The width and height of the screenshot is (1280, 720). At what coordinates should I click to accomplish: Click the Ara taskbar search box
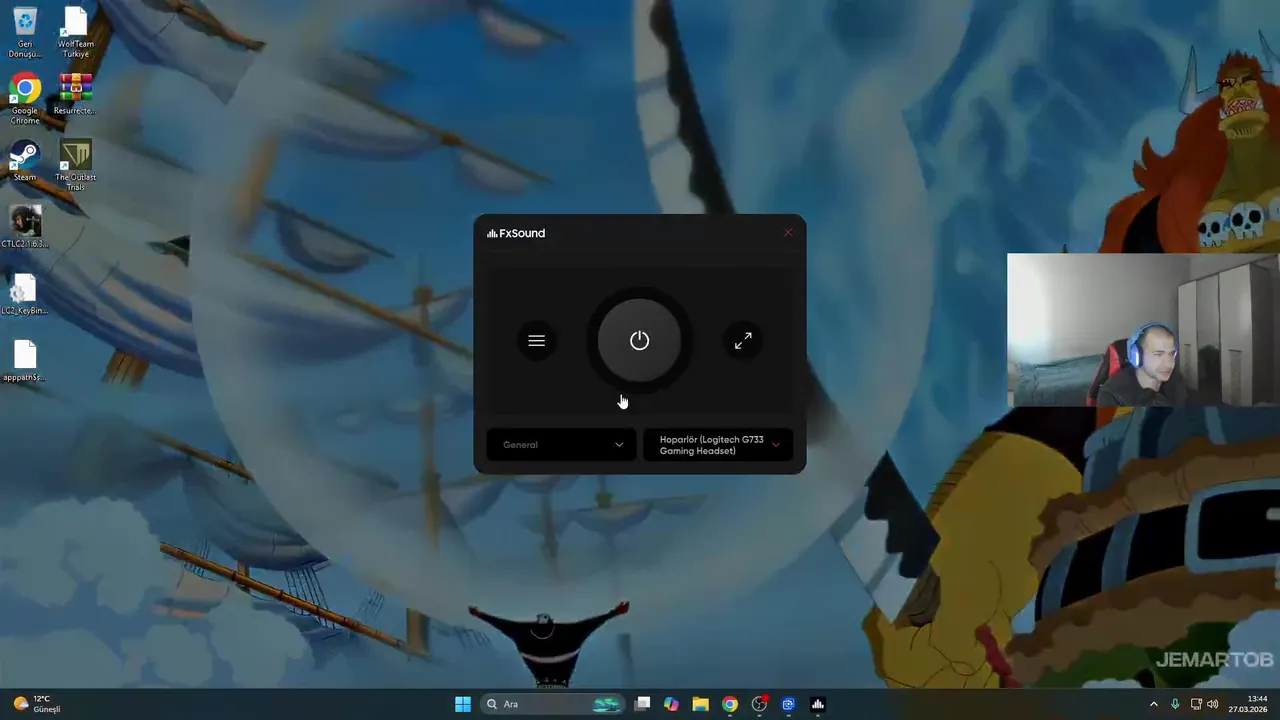tap(553, 704)
